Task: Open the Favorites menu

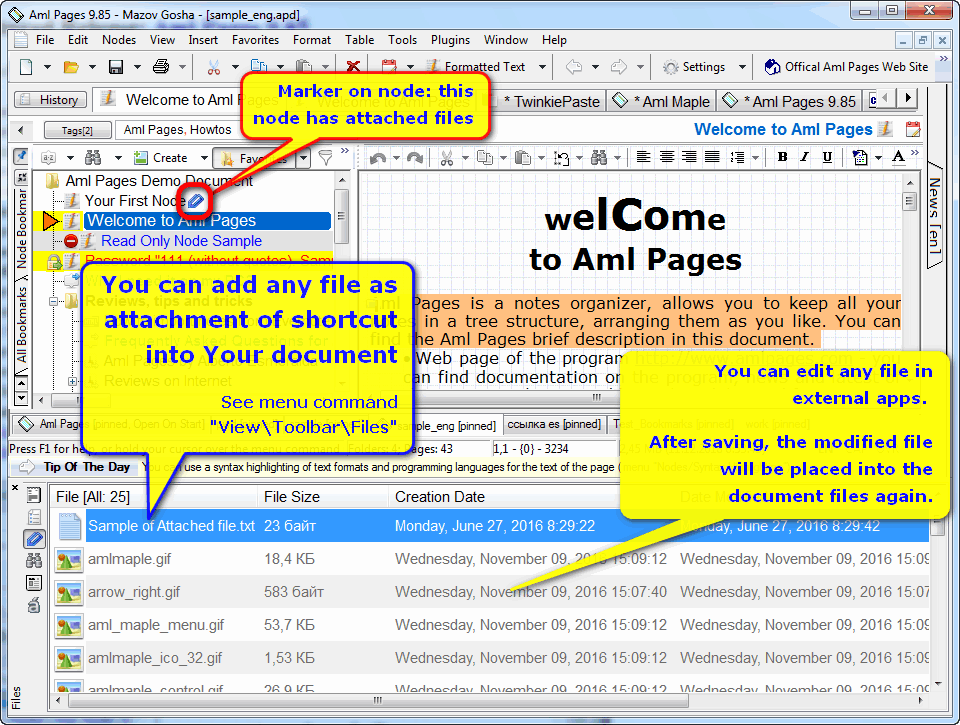Action: (x=255, y=40)
